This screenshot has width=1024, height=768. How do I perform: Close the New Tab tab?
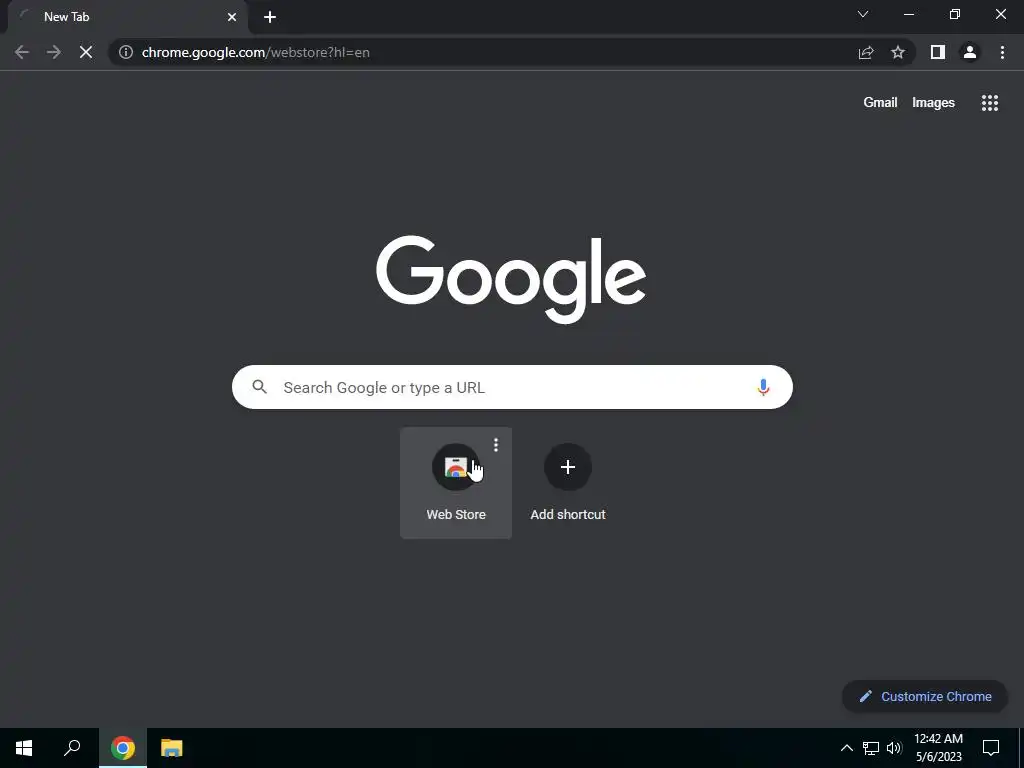click(232, 17)
